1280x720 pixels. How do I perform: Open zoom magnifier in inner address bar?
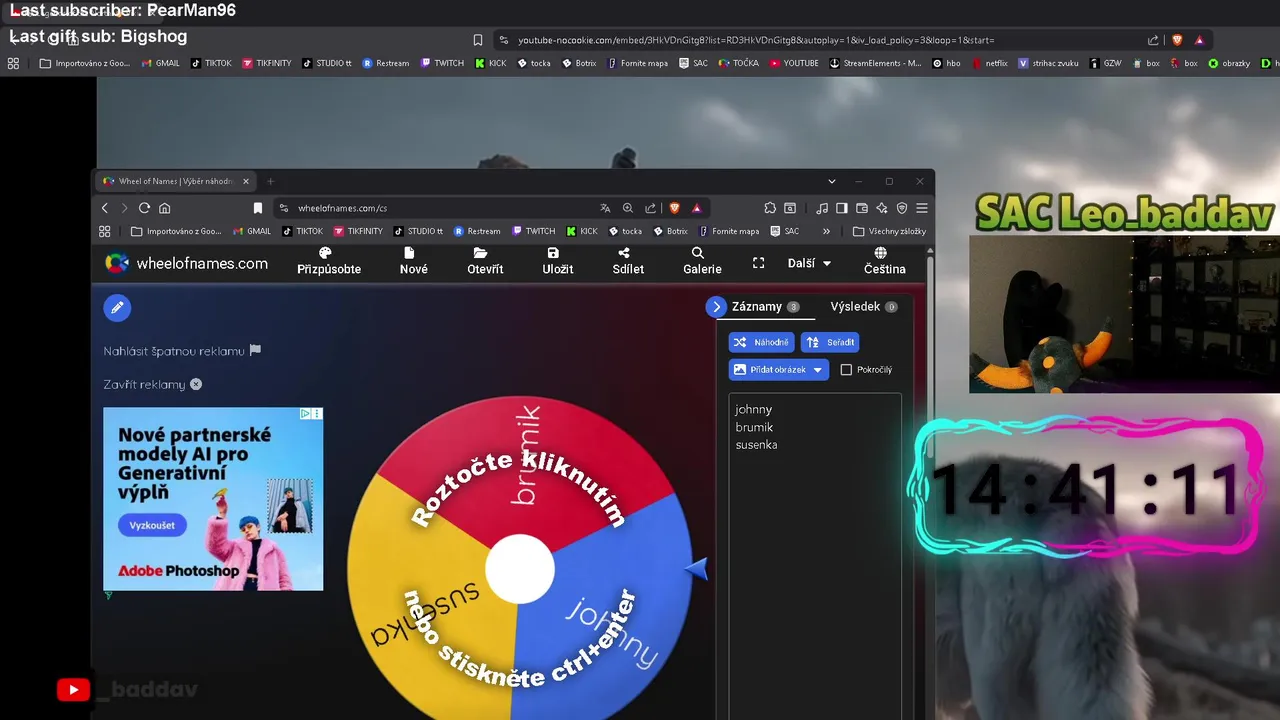[x=628, y=208]
